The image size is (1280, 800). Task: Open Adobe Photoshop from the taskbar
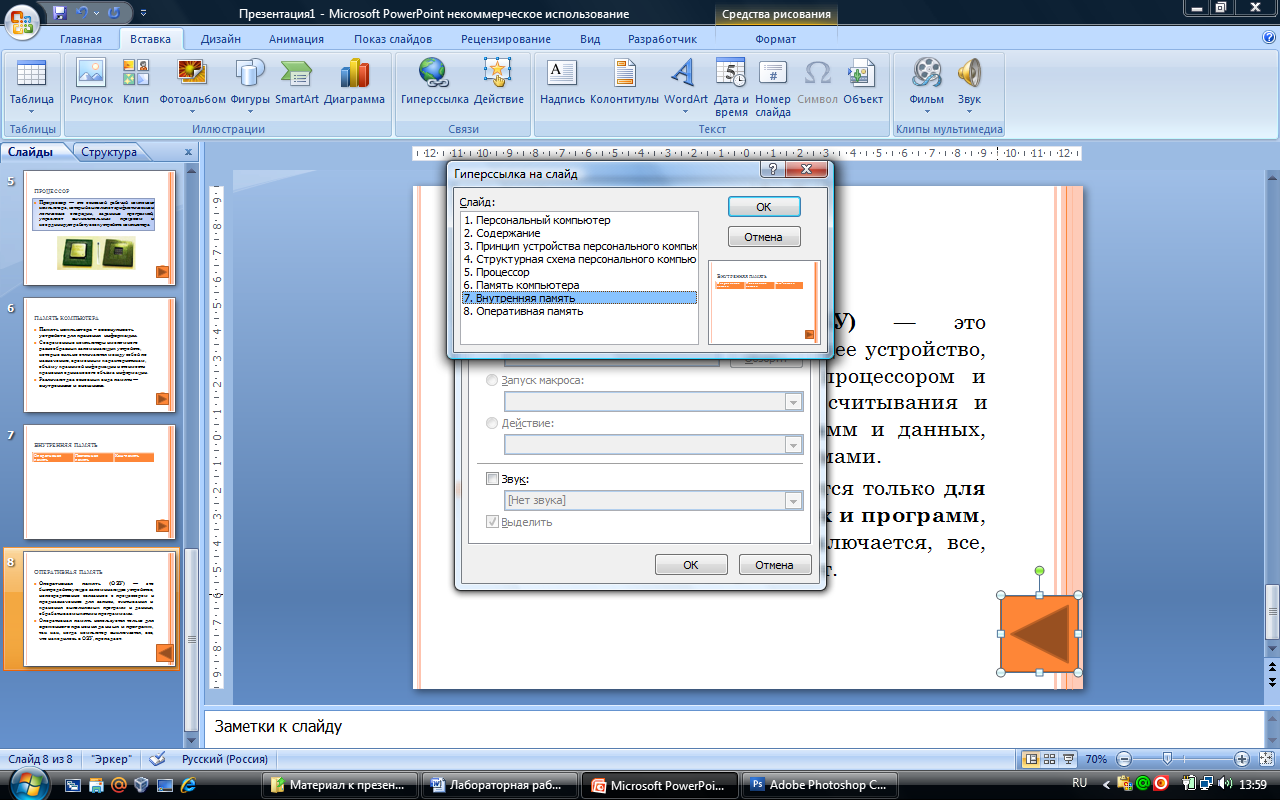818,785
